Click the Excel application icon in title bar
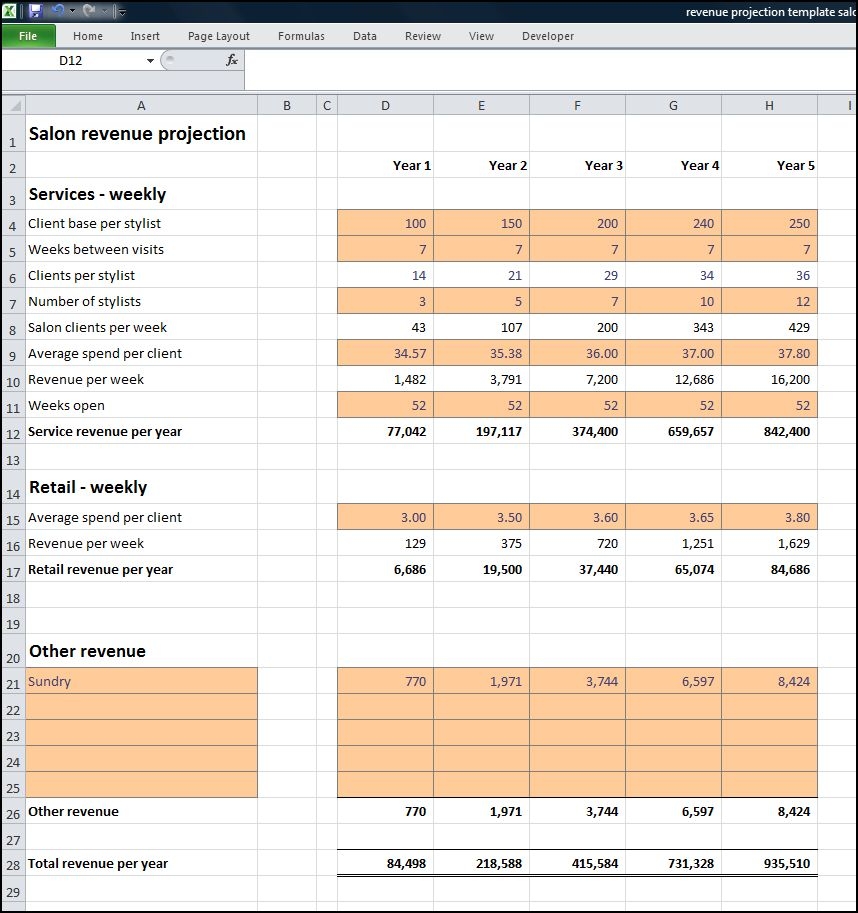 tap(11, 11)
